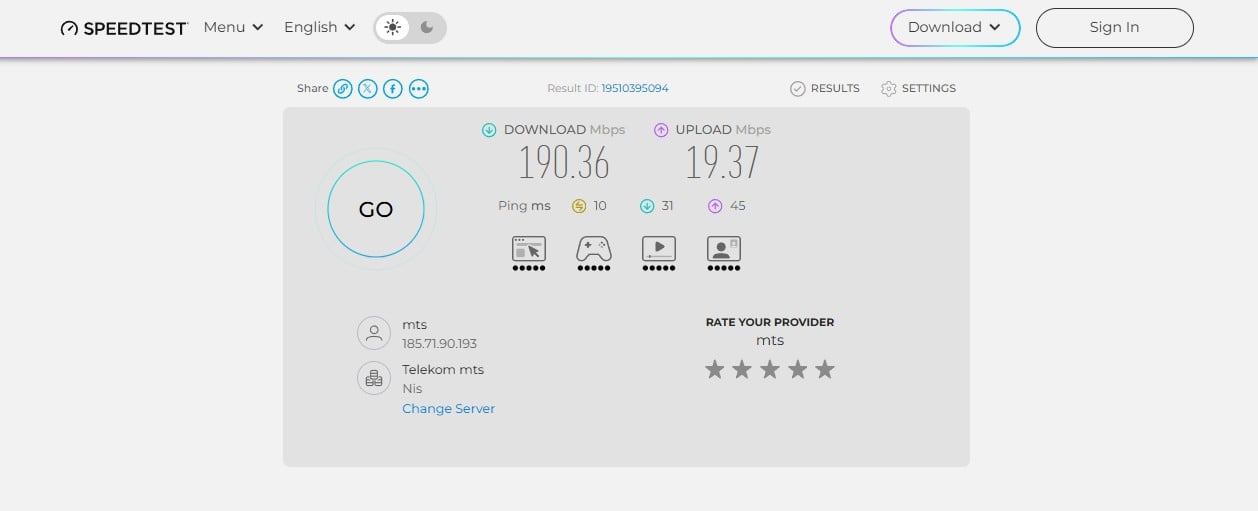Image resolution: width=1258 pixels, height=511 pixels.
Task: Click the idle latency ping icon
Action: pos(578,206)
